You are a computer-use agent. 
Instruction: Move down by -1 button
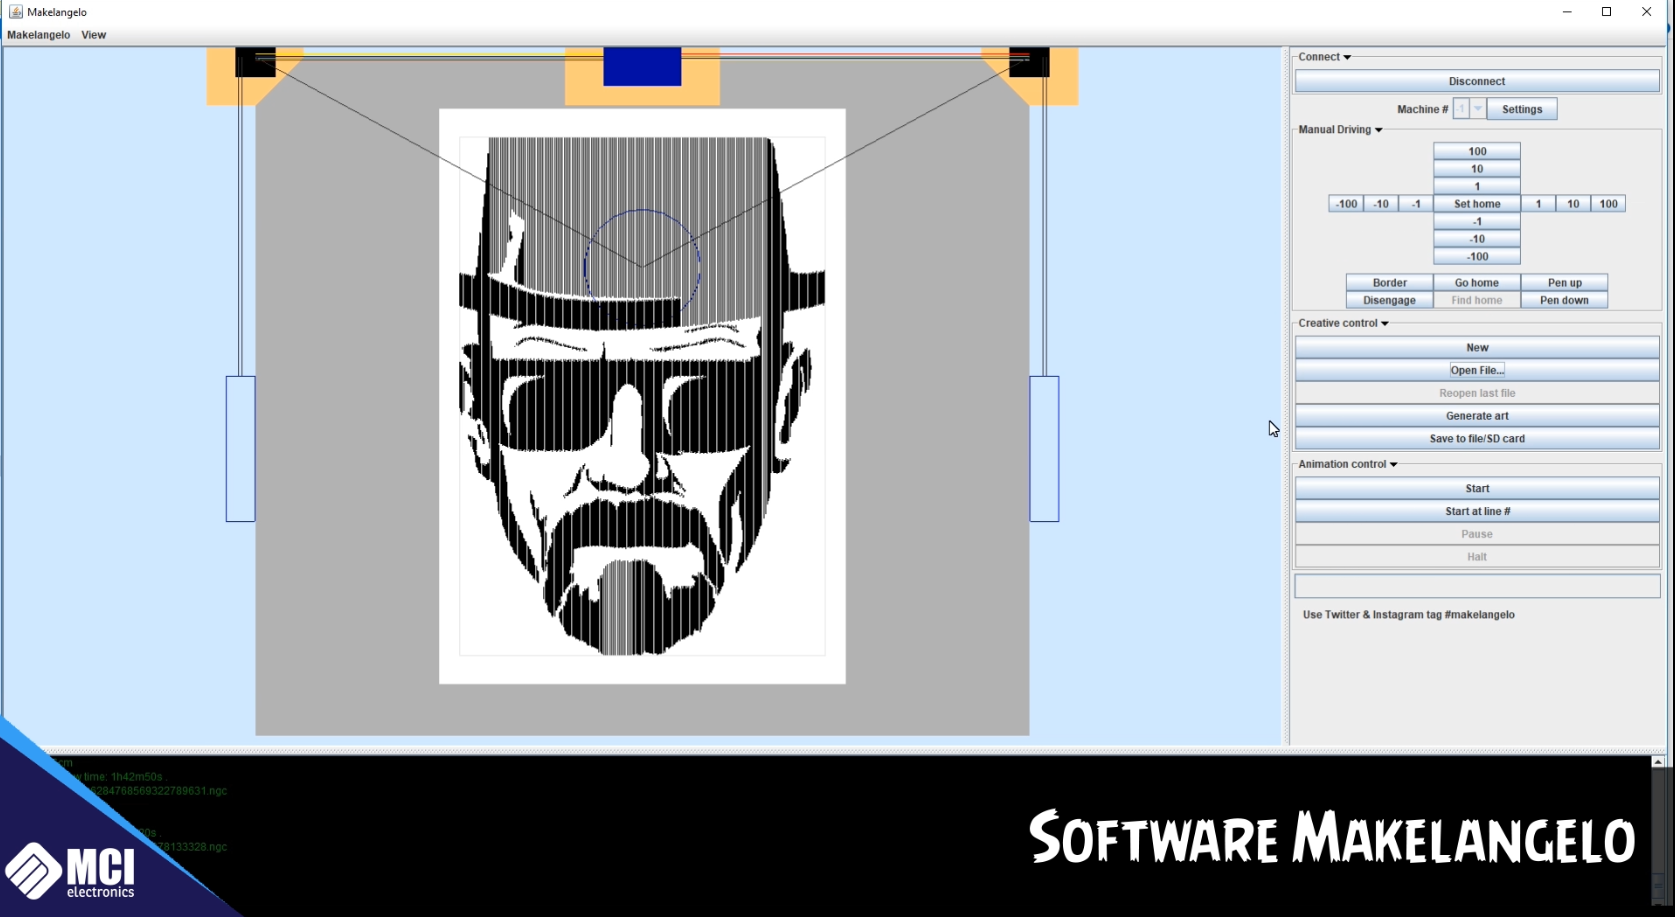(1477, 222)
